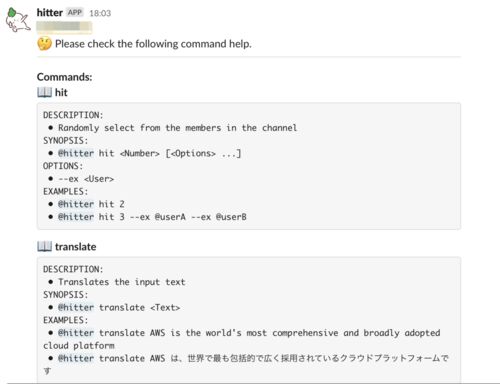Click the @hitter mention in hit synopsis
Image resolution: width=500 pixels, height=384 pixels.
click(76, 153)
